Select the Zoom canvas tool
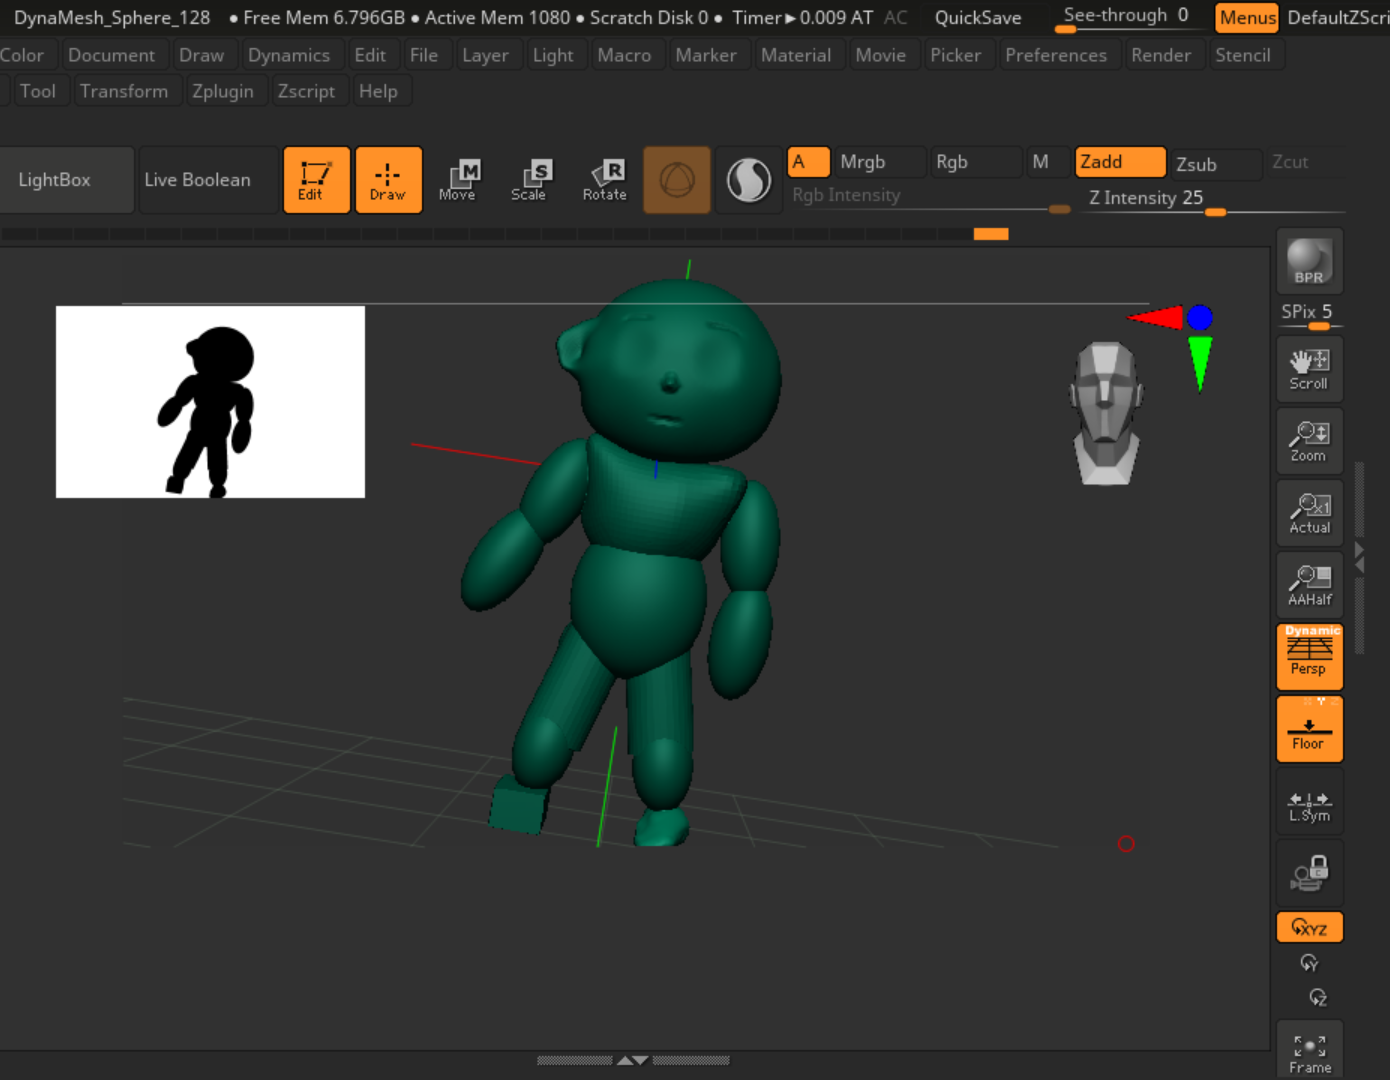The image size is (1390, 1080). pyautogui.click(x=1309, y=441)
